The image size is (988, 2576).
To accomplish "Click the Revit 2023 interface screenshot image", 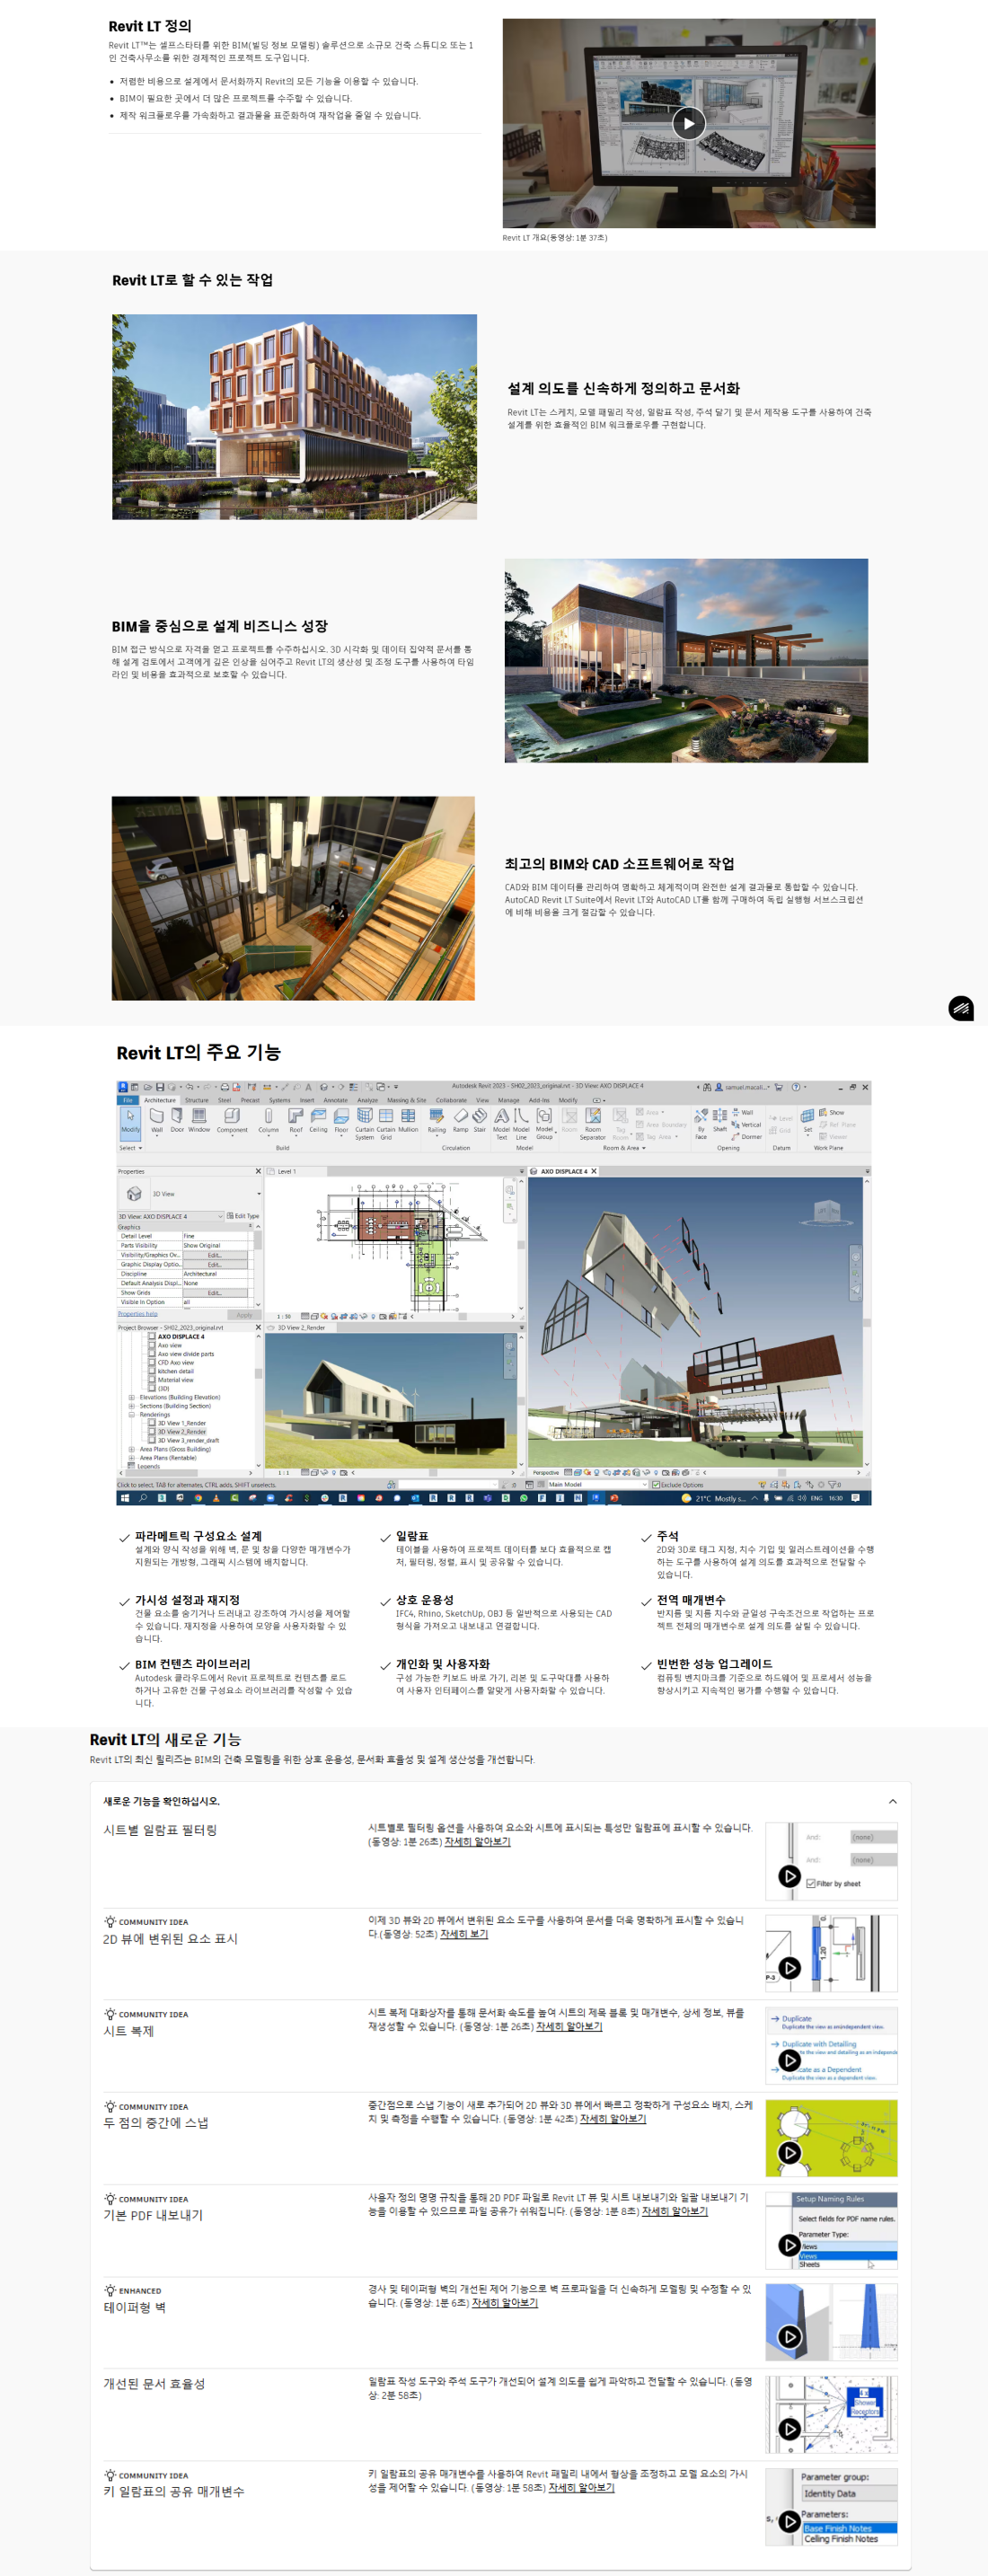I will coord(494,1292).
